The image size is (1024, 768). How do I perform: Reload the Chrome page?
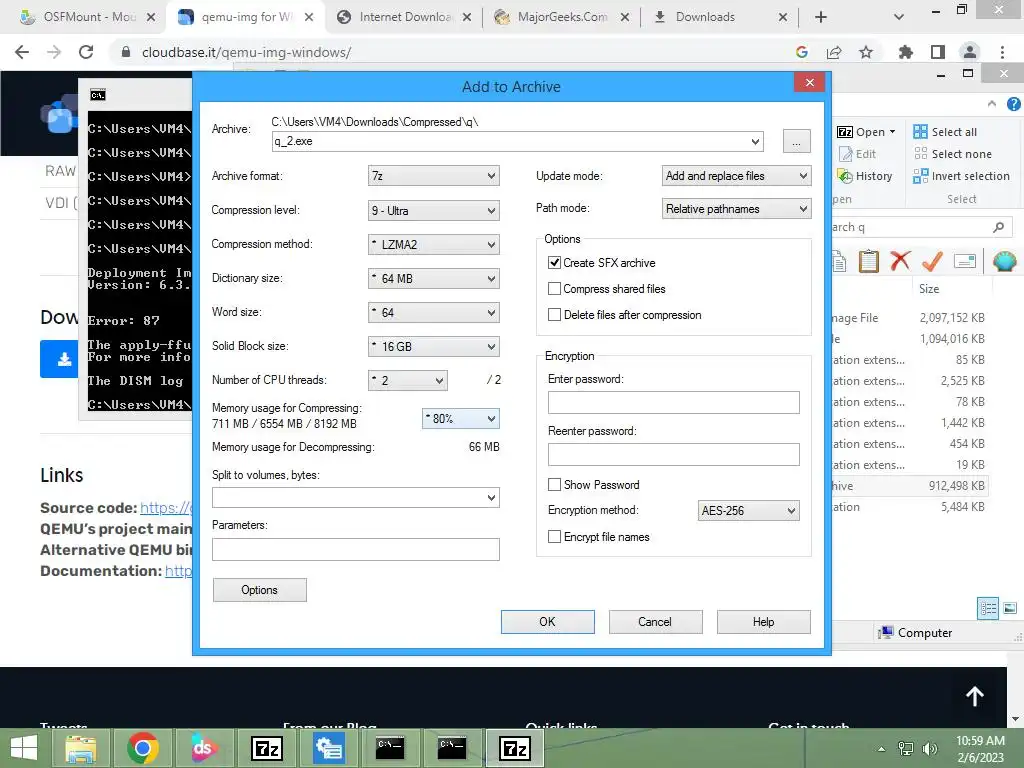(x=86, y=52)
